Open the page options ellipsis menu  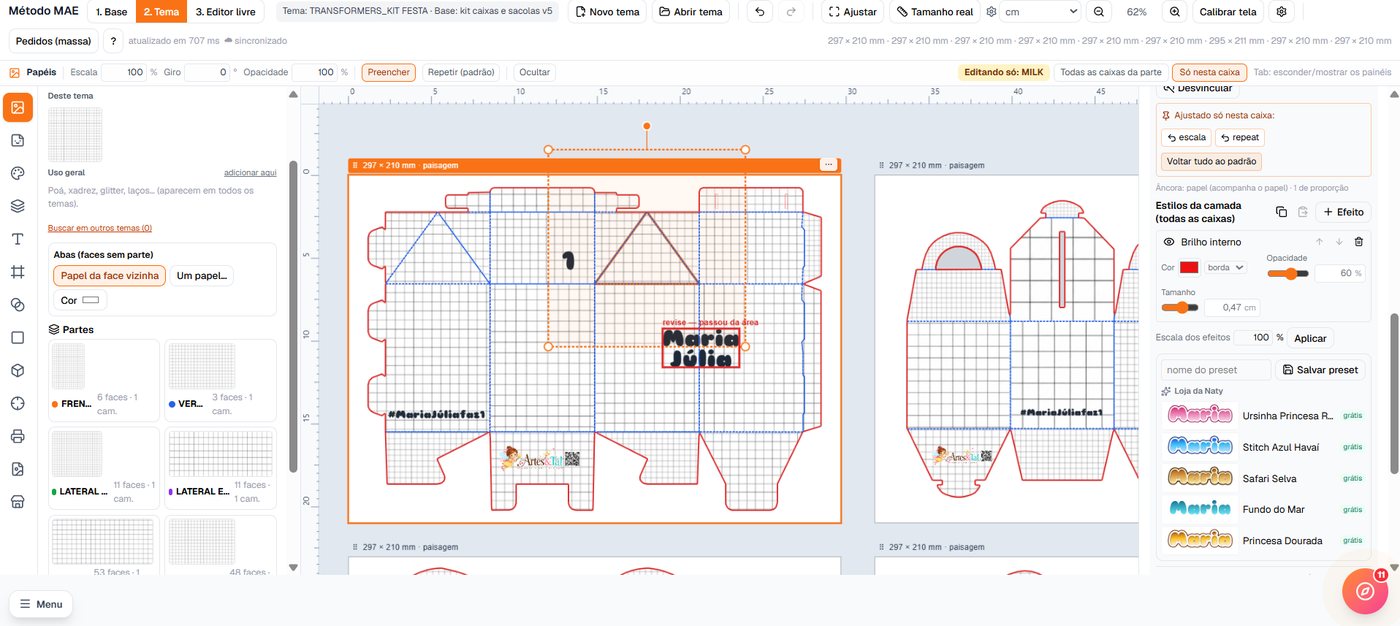point(828,164)
